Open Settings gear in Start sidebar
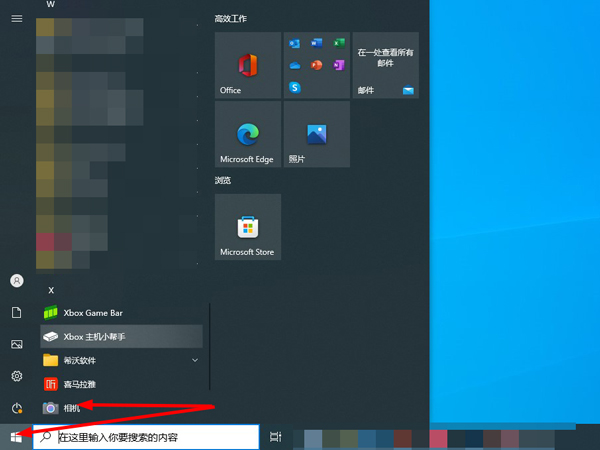 click(x=17, y=377)
